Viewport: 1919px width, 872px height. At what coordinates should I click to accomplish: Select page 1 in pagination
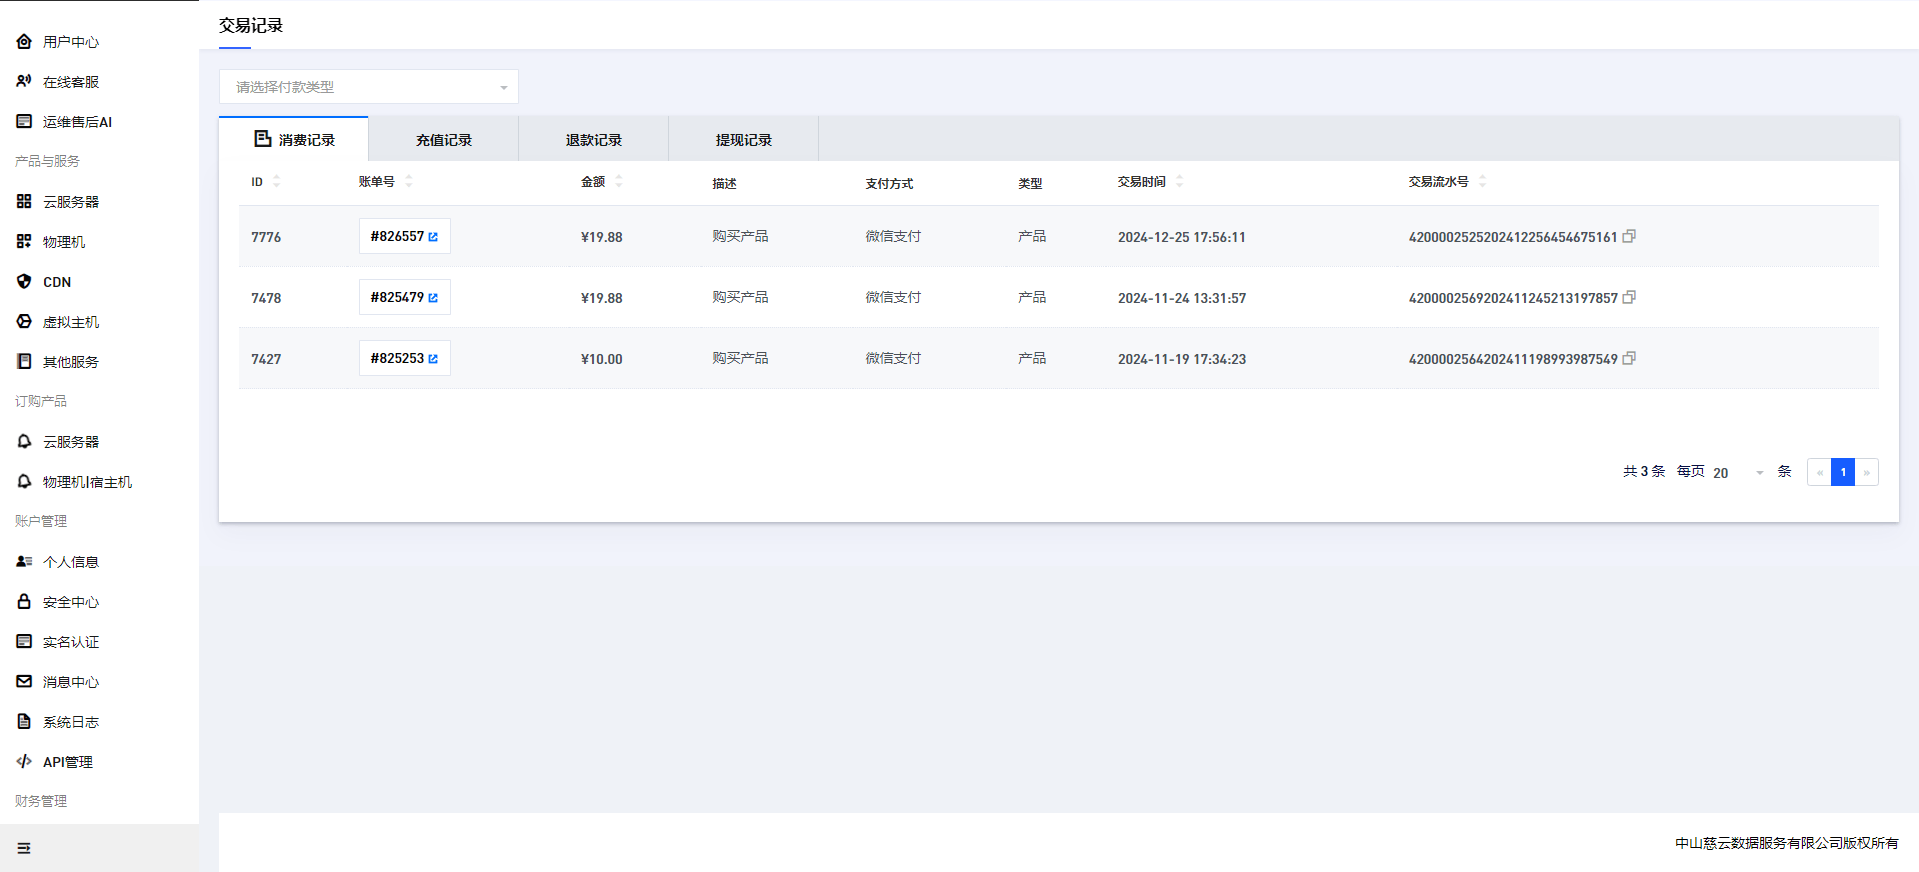(1843, 472)
